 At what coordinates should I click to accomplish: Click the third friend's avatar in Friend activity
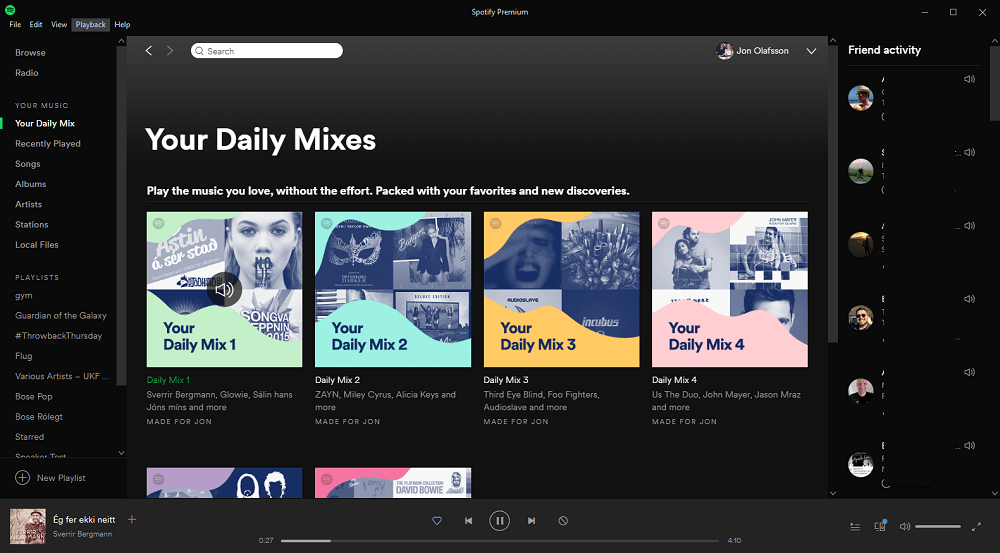coord(860,244)
